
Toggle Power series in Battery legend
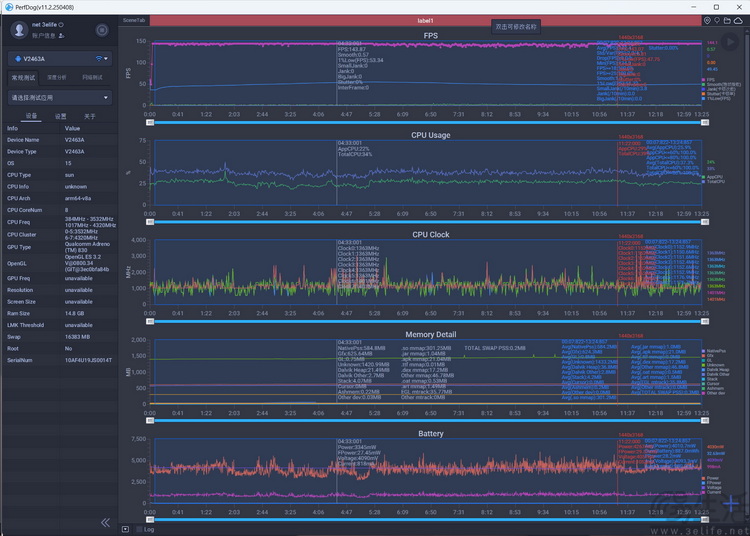[x=710, y=478]
